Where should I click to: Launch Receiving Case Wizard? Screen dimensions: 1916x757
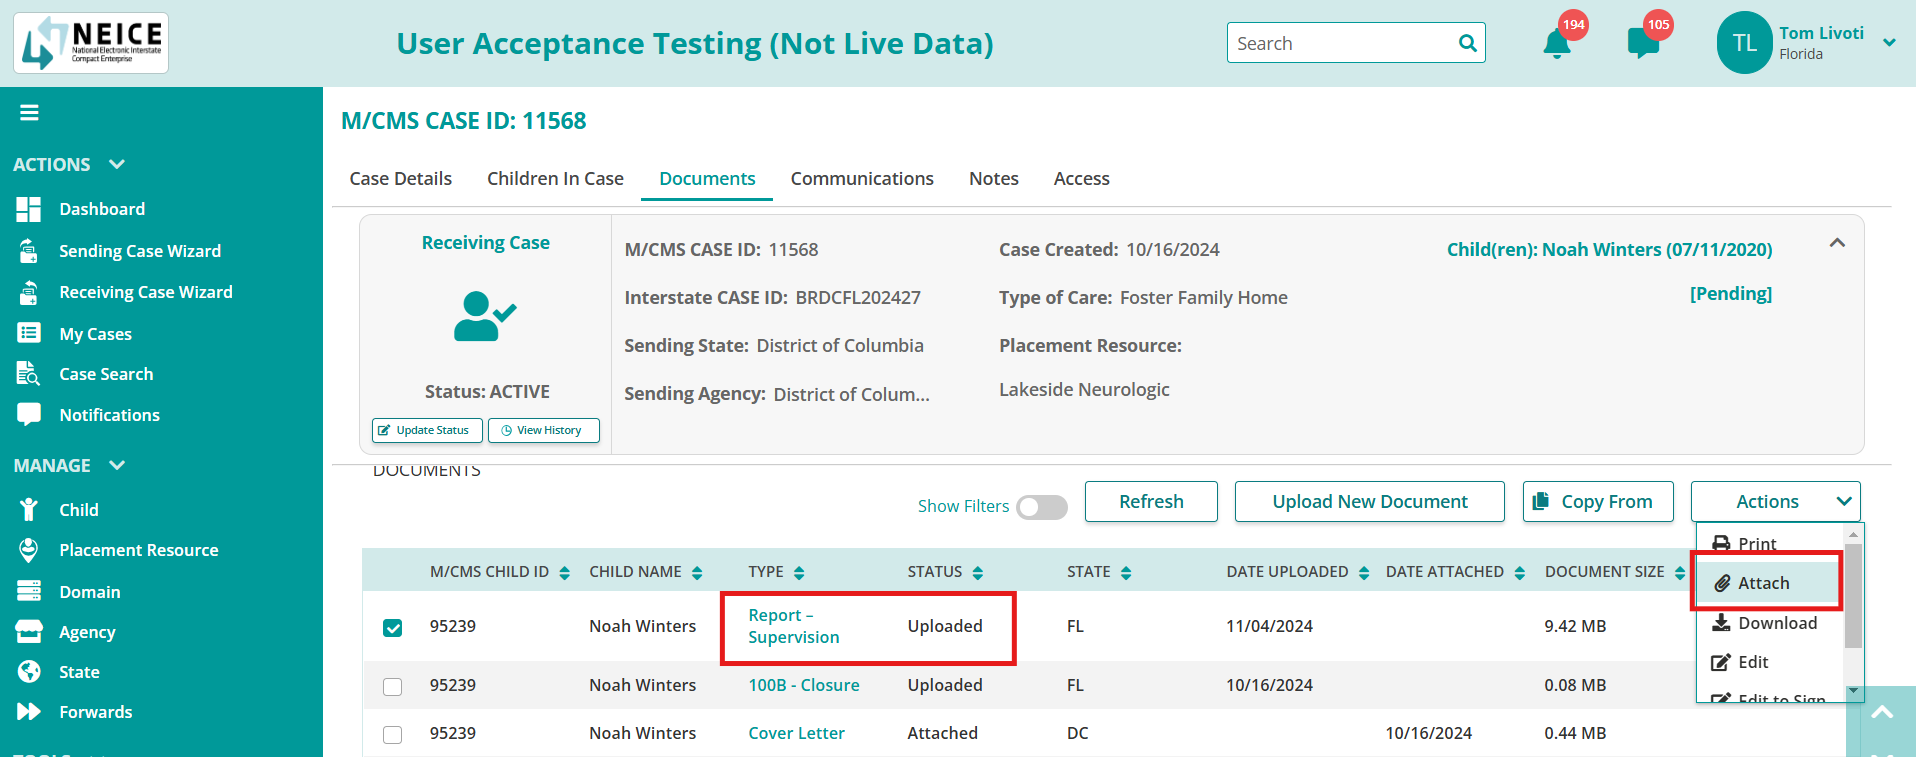click(x=145, y=292)
